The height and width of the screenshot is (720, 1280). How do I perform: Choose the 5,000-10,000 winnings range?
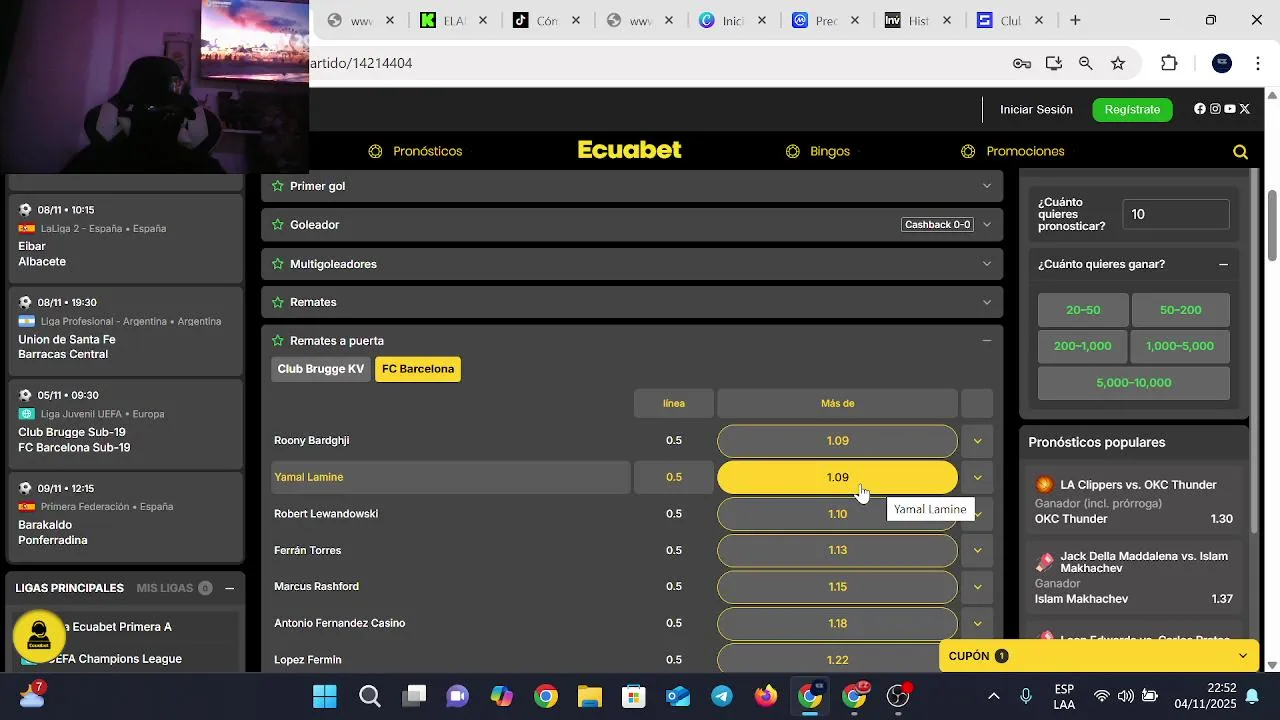click(1134, 383)
